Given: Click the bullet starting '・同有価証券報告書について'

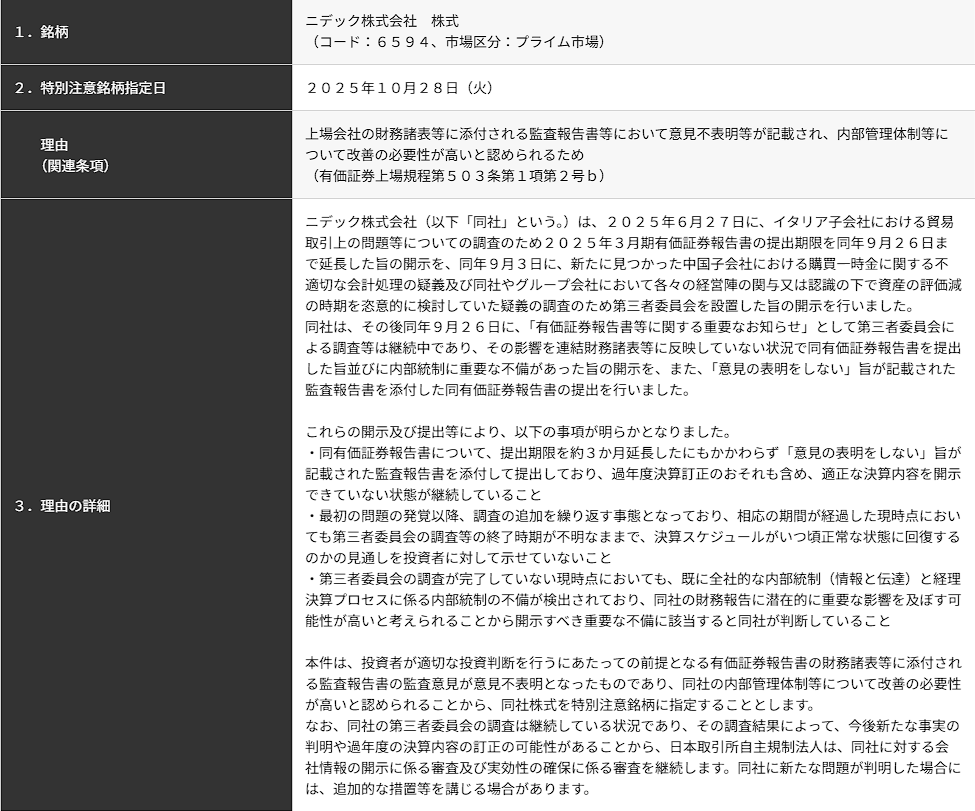Looking at the screenshot, I should pyautogui.click(x=633, y=453).
